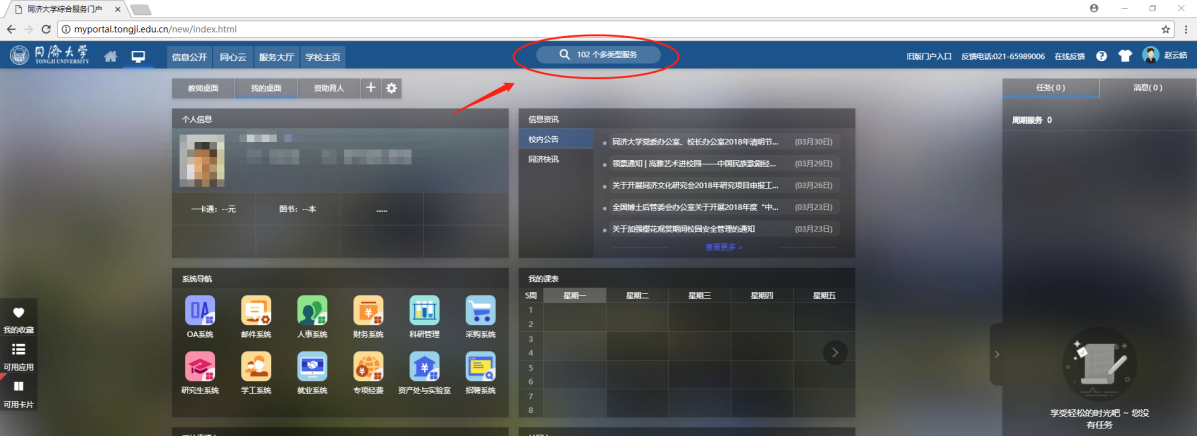Image resolution: width=1197 pixels, height=436 pixels.
Task: Switch to 同济快讯 news category
Action: 544,159
